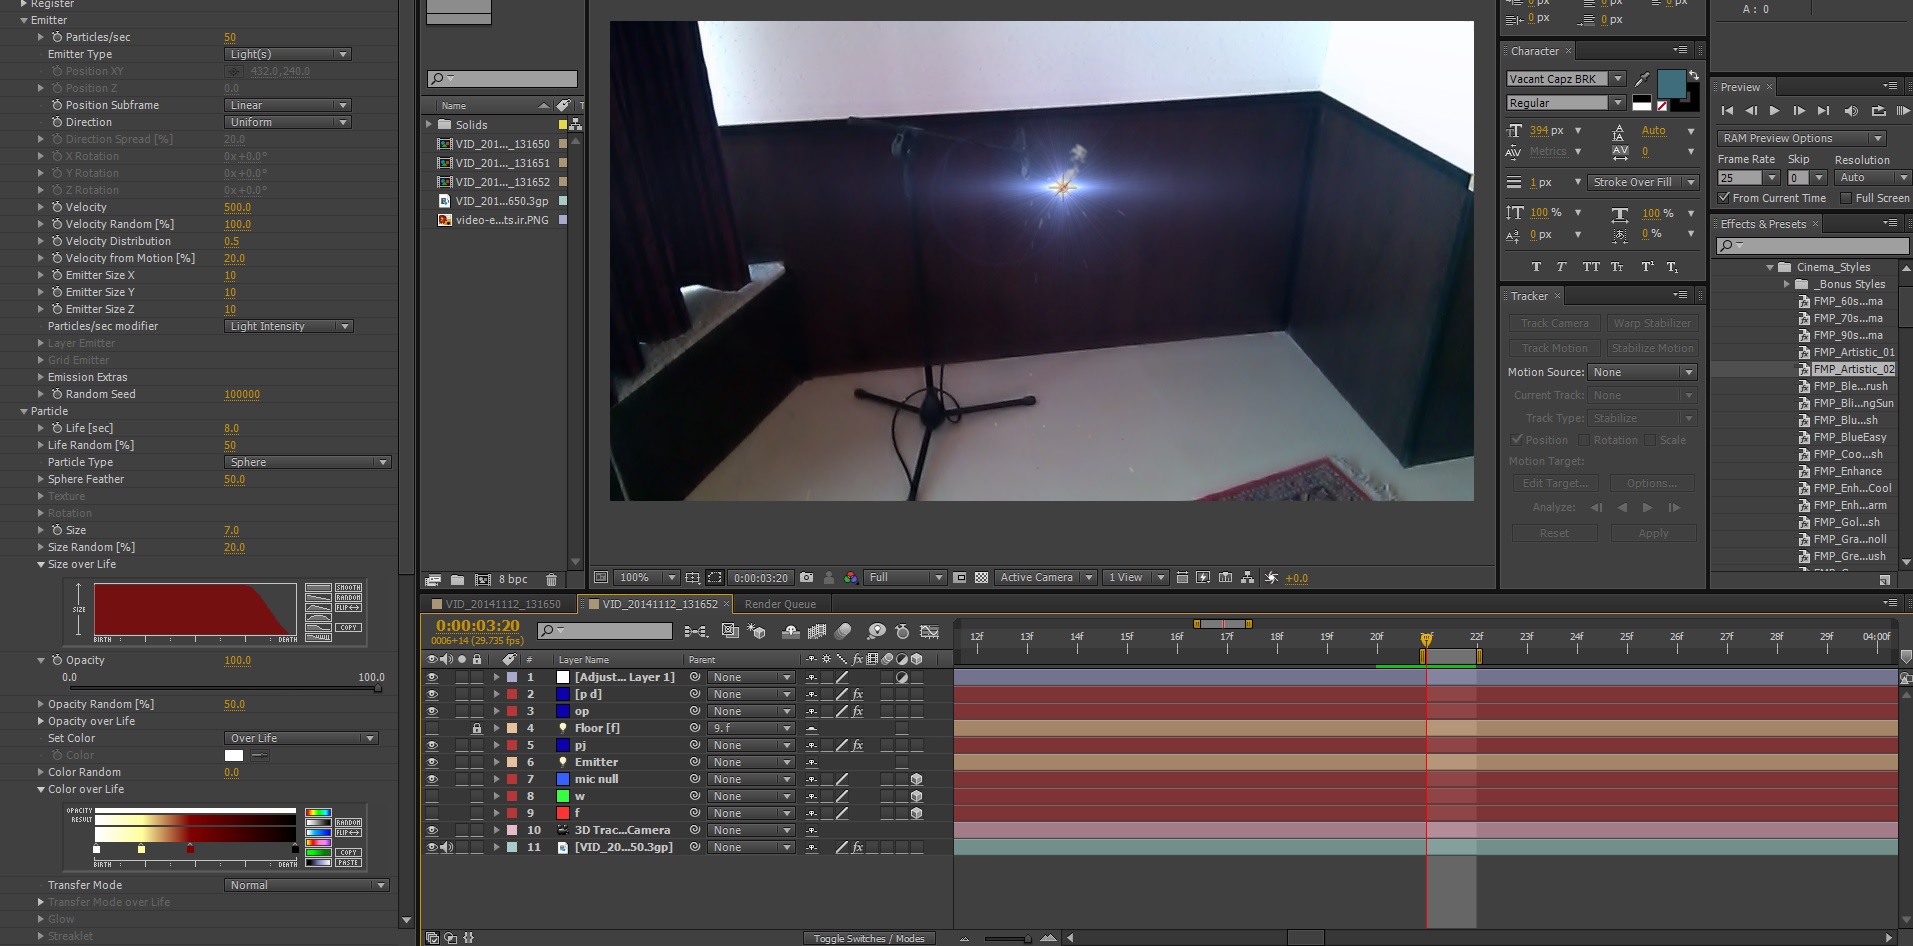The width and height of the screenshot is (1913, 946).
Task: Take snapshot with viewer camera icon
Action: tap(806, 577)
